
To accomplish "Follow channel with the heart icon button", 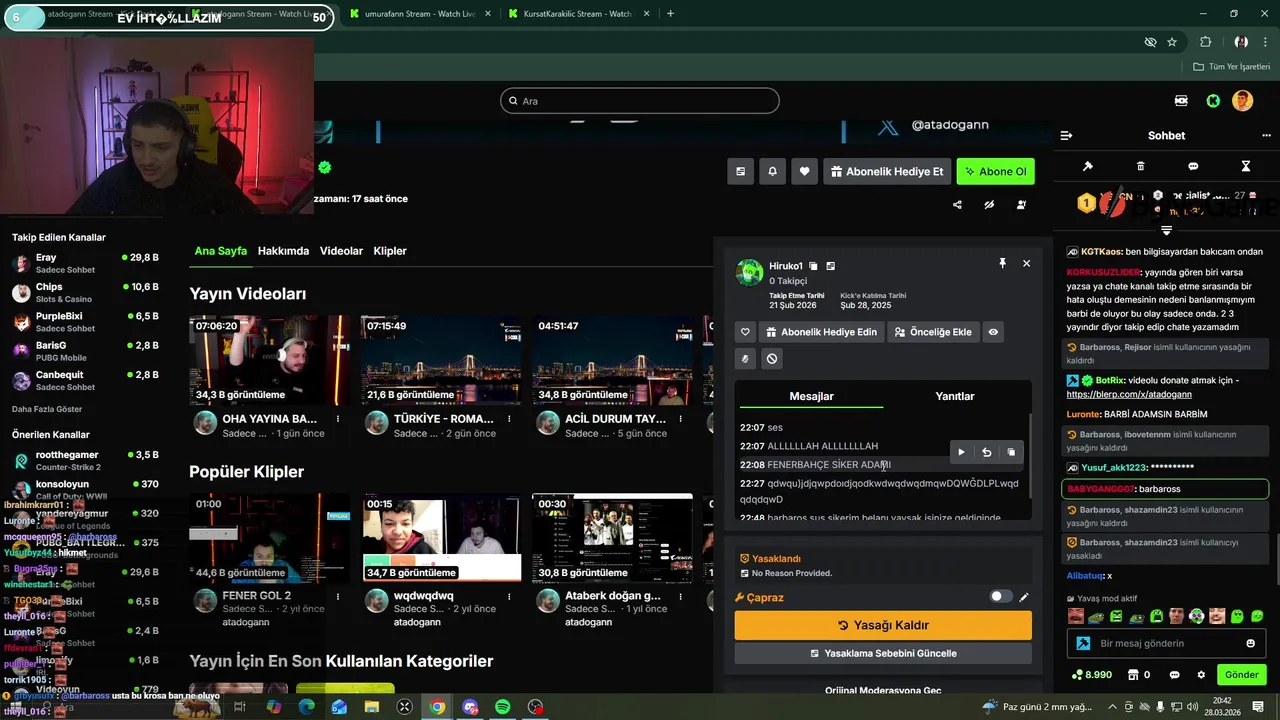I will click(804, 171).
